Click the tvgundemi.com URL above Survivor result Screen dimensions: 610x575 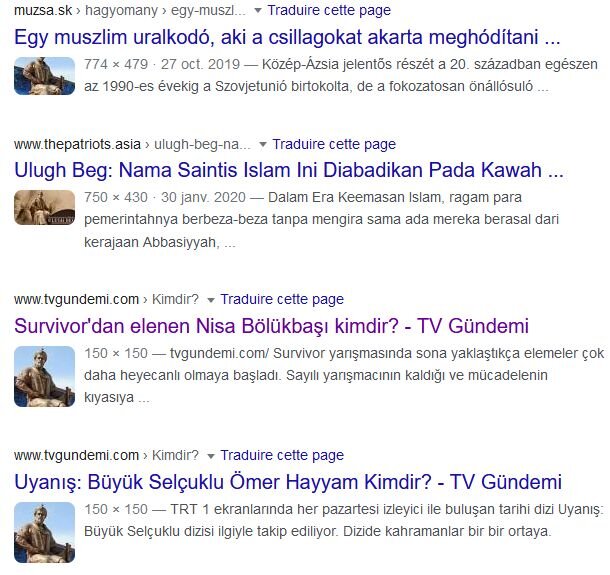[106, 299]
